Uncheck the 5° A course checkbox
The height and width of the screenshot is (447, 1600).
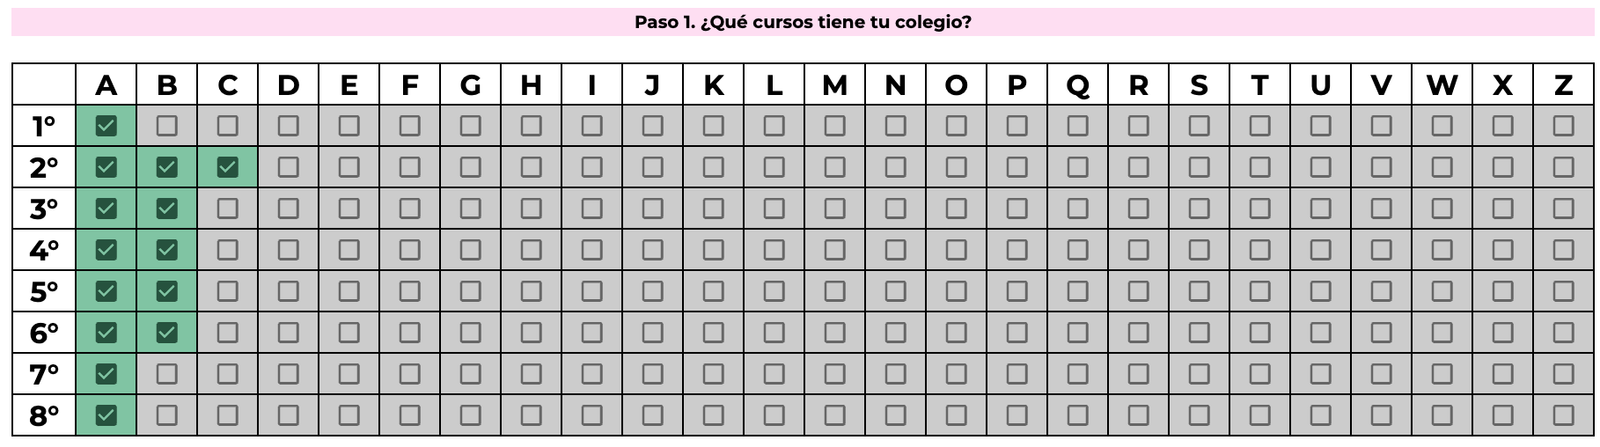click(106, 291)
